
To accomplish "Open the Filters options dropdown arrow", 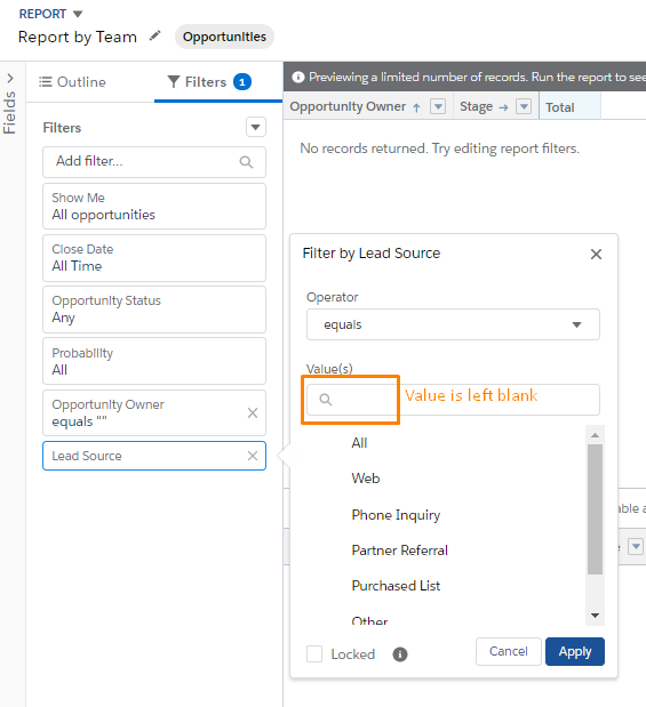I will point(256,127).
